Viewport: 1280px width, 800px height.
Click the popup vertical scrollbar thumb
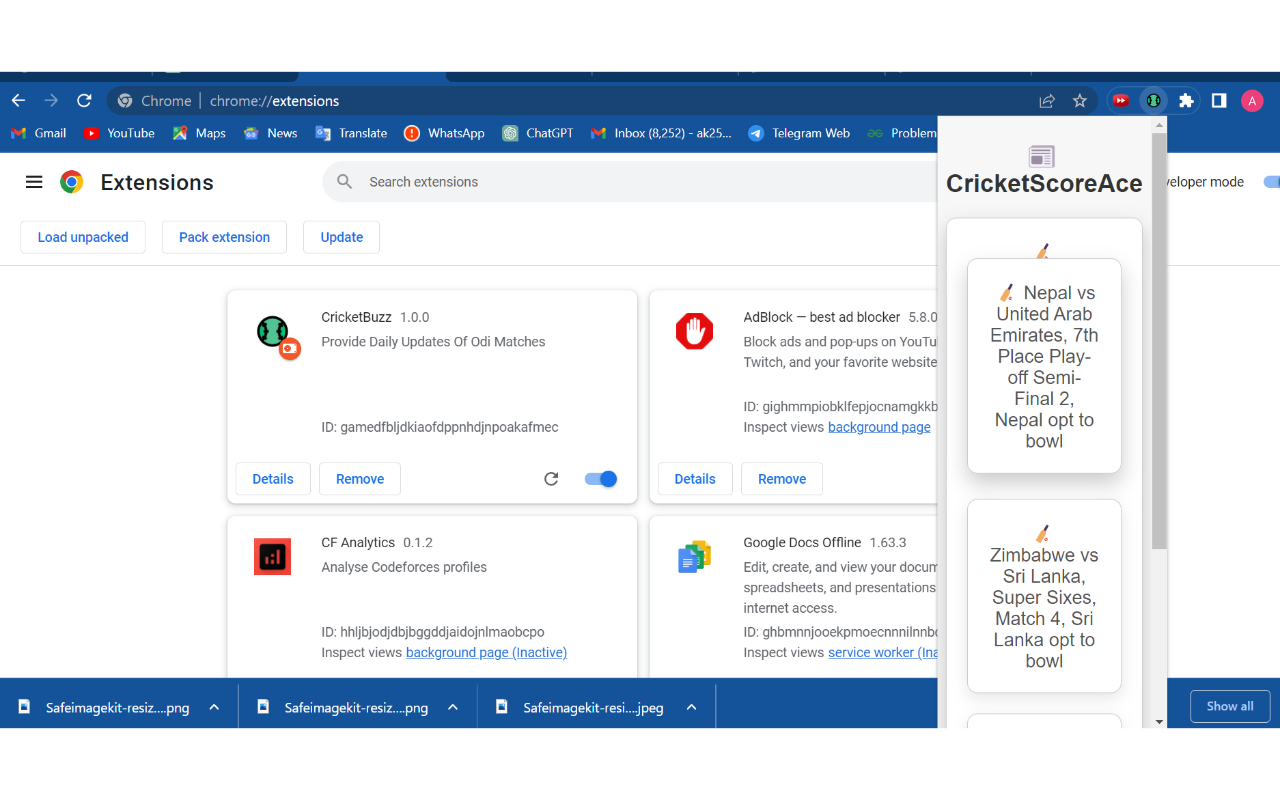[x=1159, y=340]
